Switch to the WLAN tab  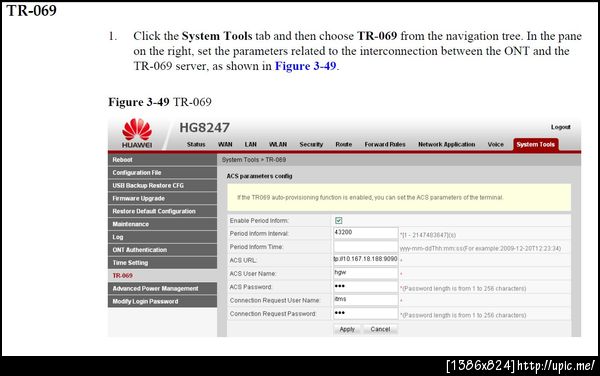click(x=278, y=144)
